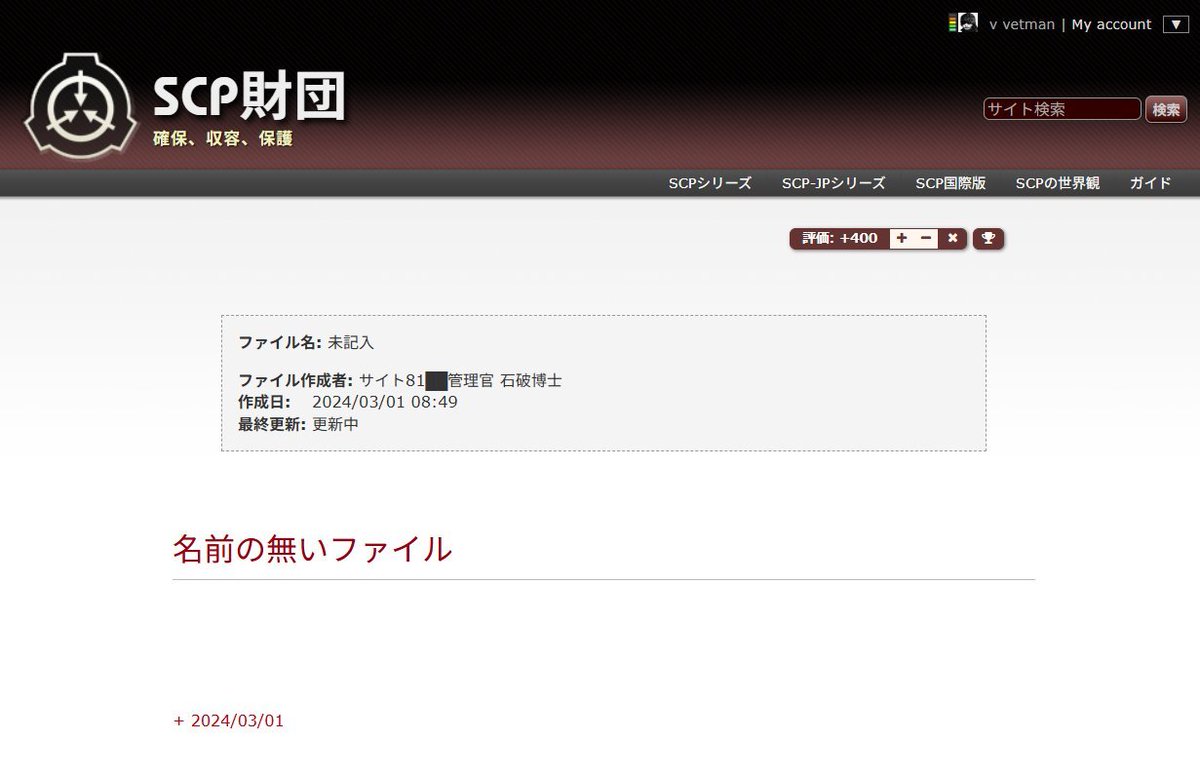This screenshot has height=779, width=1200.
Task: Cancel vote with the X button
Action: (x=953, y=238)
